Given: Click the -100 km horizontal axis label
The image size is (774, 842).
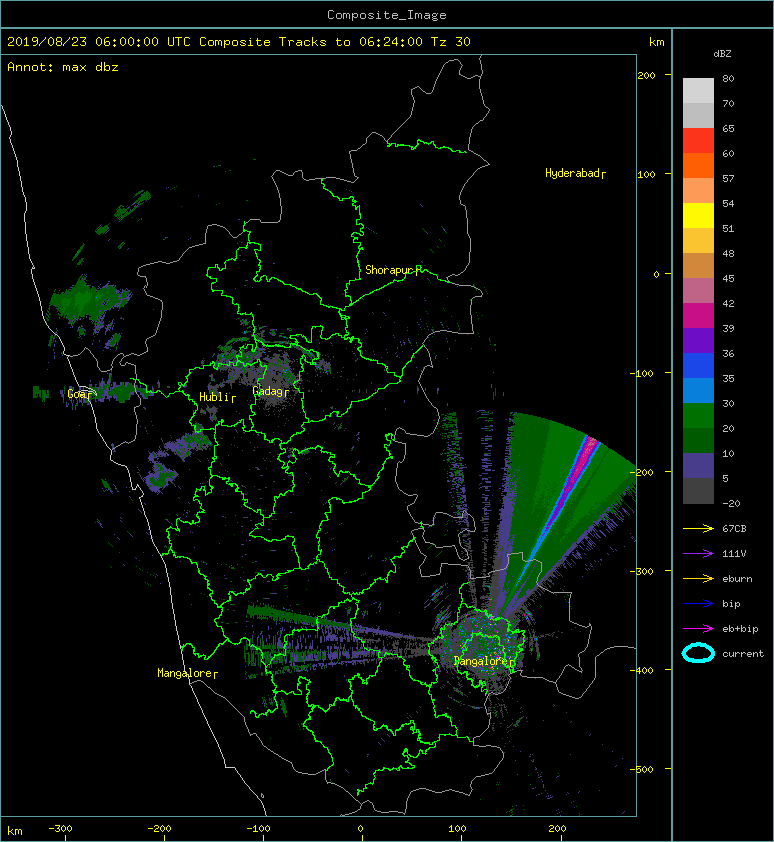Looking at the screenshot, I should [x=258, y=829].
